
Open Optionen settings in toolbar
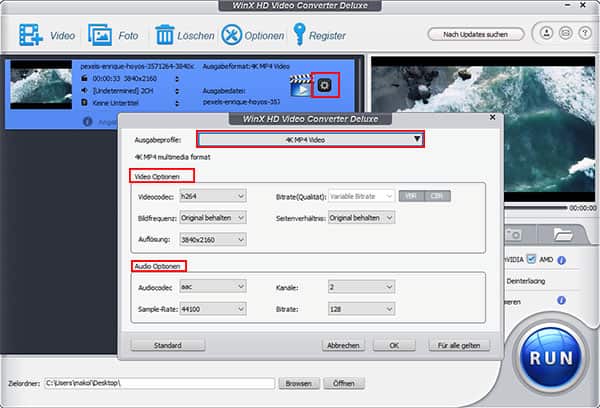pos(232,35)
